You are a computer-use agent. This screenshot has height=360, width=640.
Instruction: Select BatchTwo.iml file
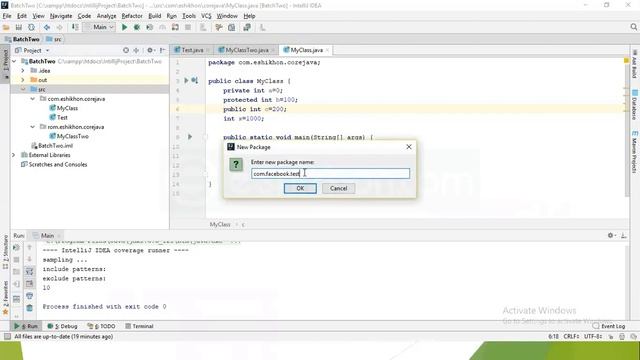[x=52, y=146]
